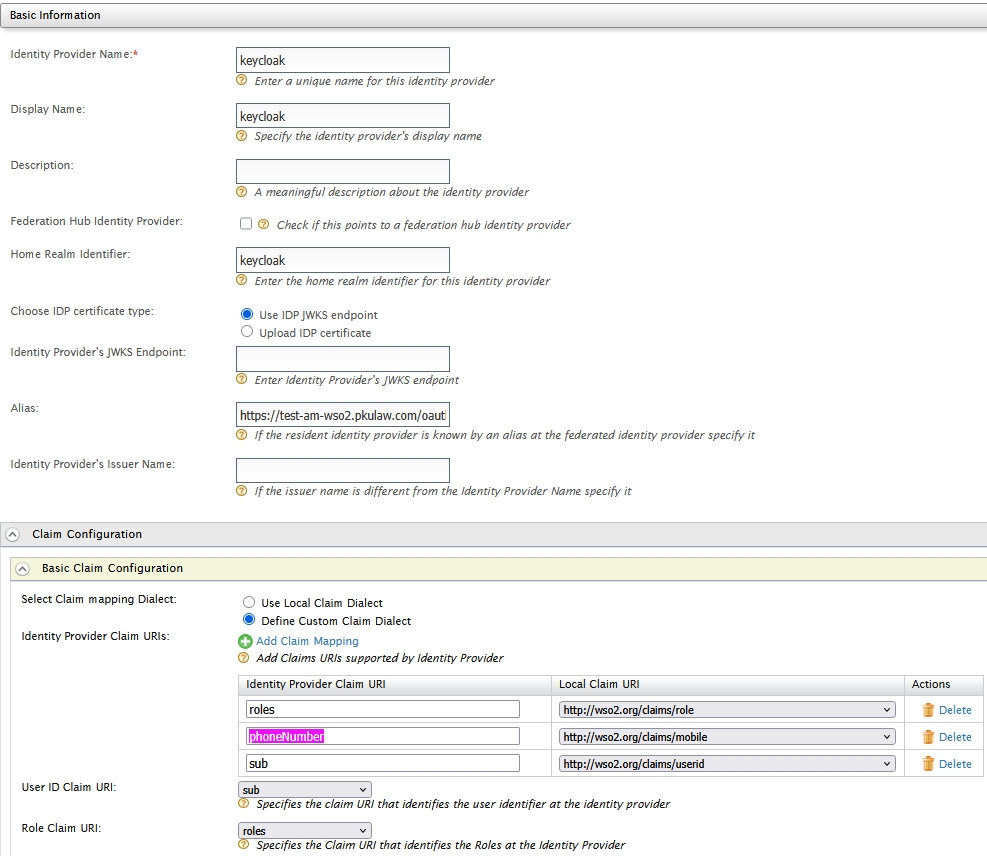
Task: Open local claim dropdown for roles row
Action: tap(727, 710)
